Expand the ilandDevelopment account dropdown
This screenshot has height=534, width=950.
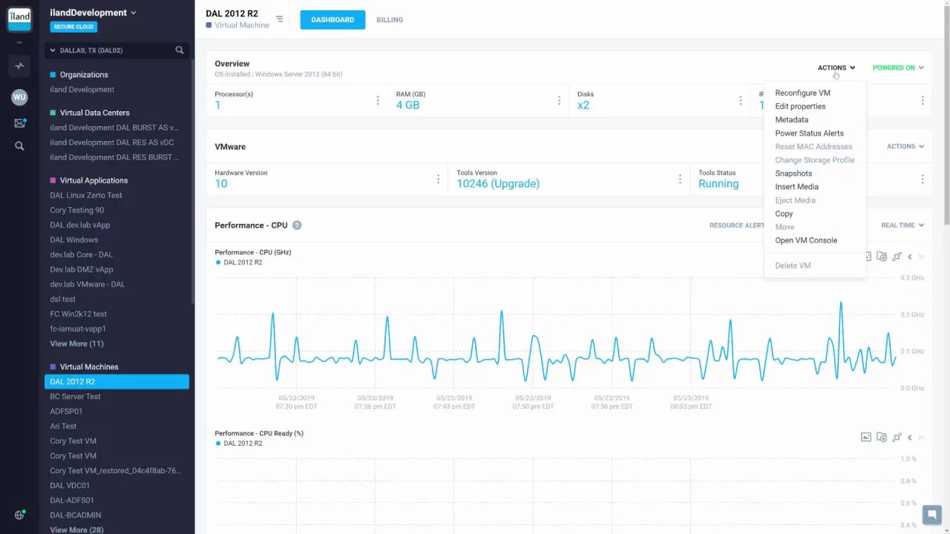93,12
